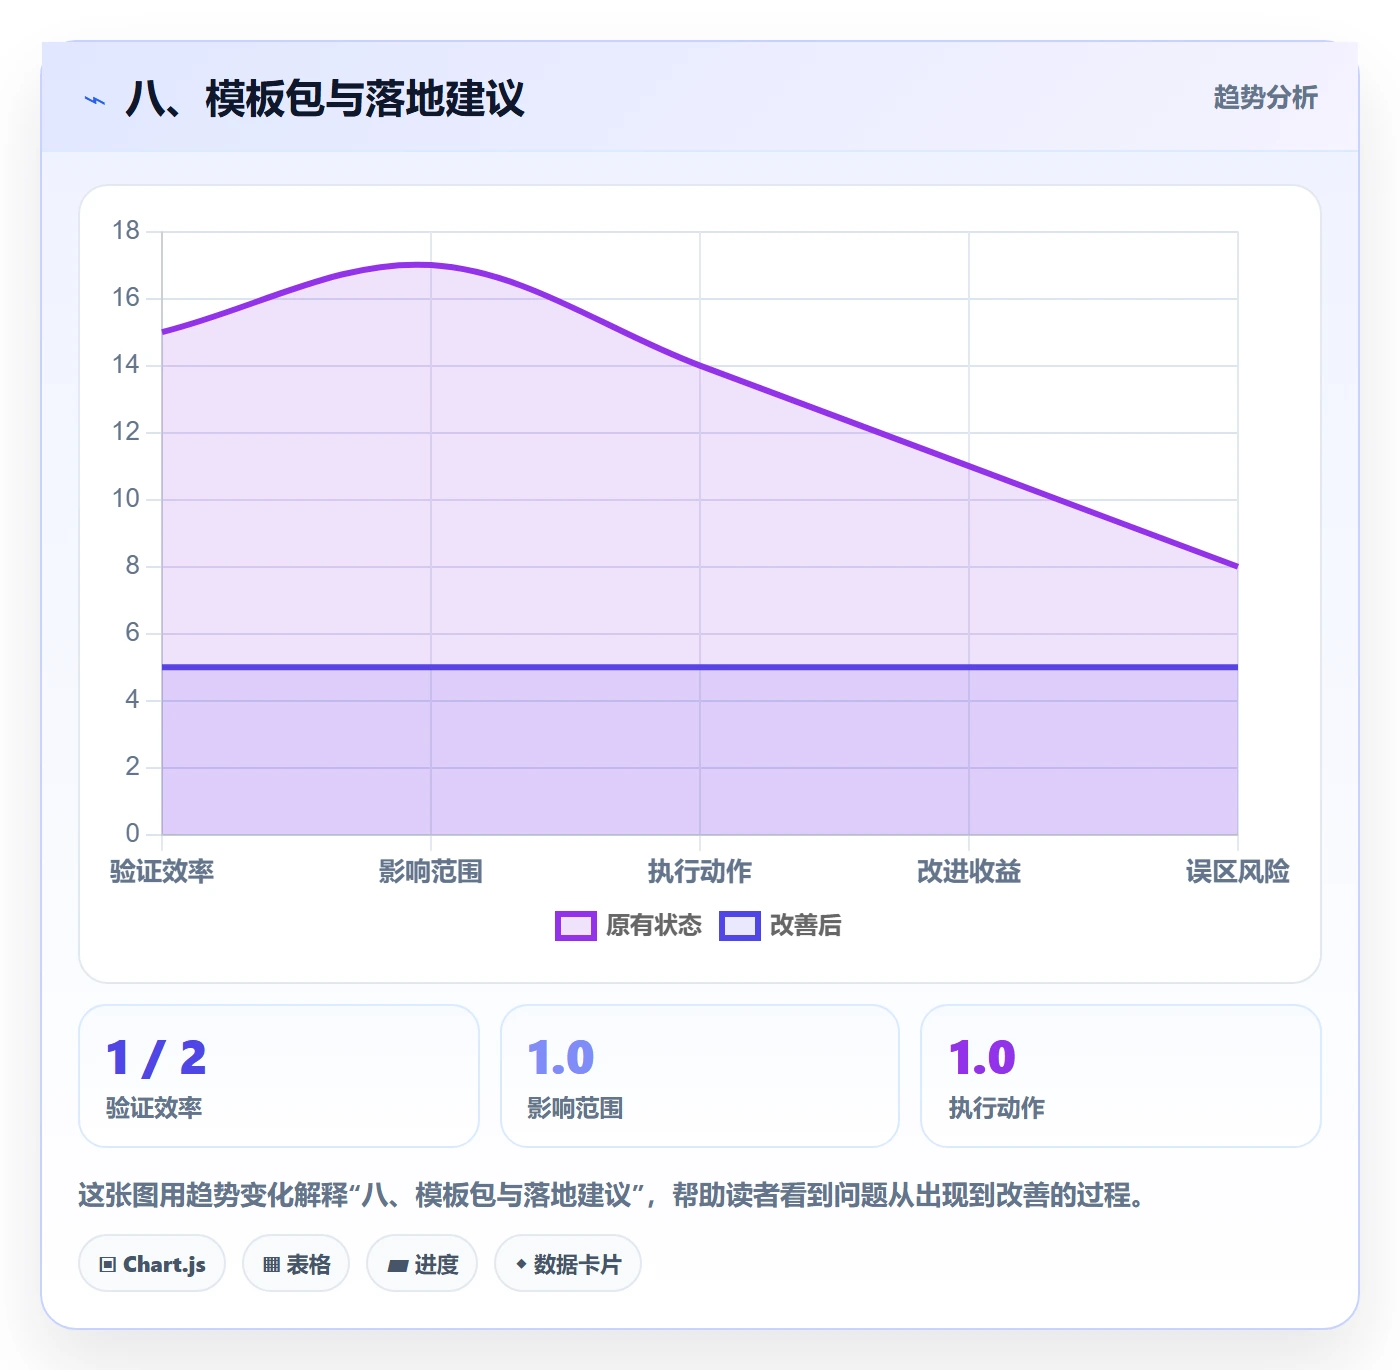Click the bar icon in the 进度 chip
Image resolution: width=1400 pixels, height=1370 pixels.
pos(398,1266)
